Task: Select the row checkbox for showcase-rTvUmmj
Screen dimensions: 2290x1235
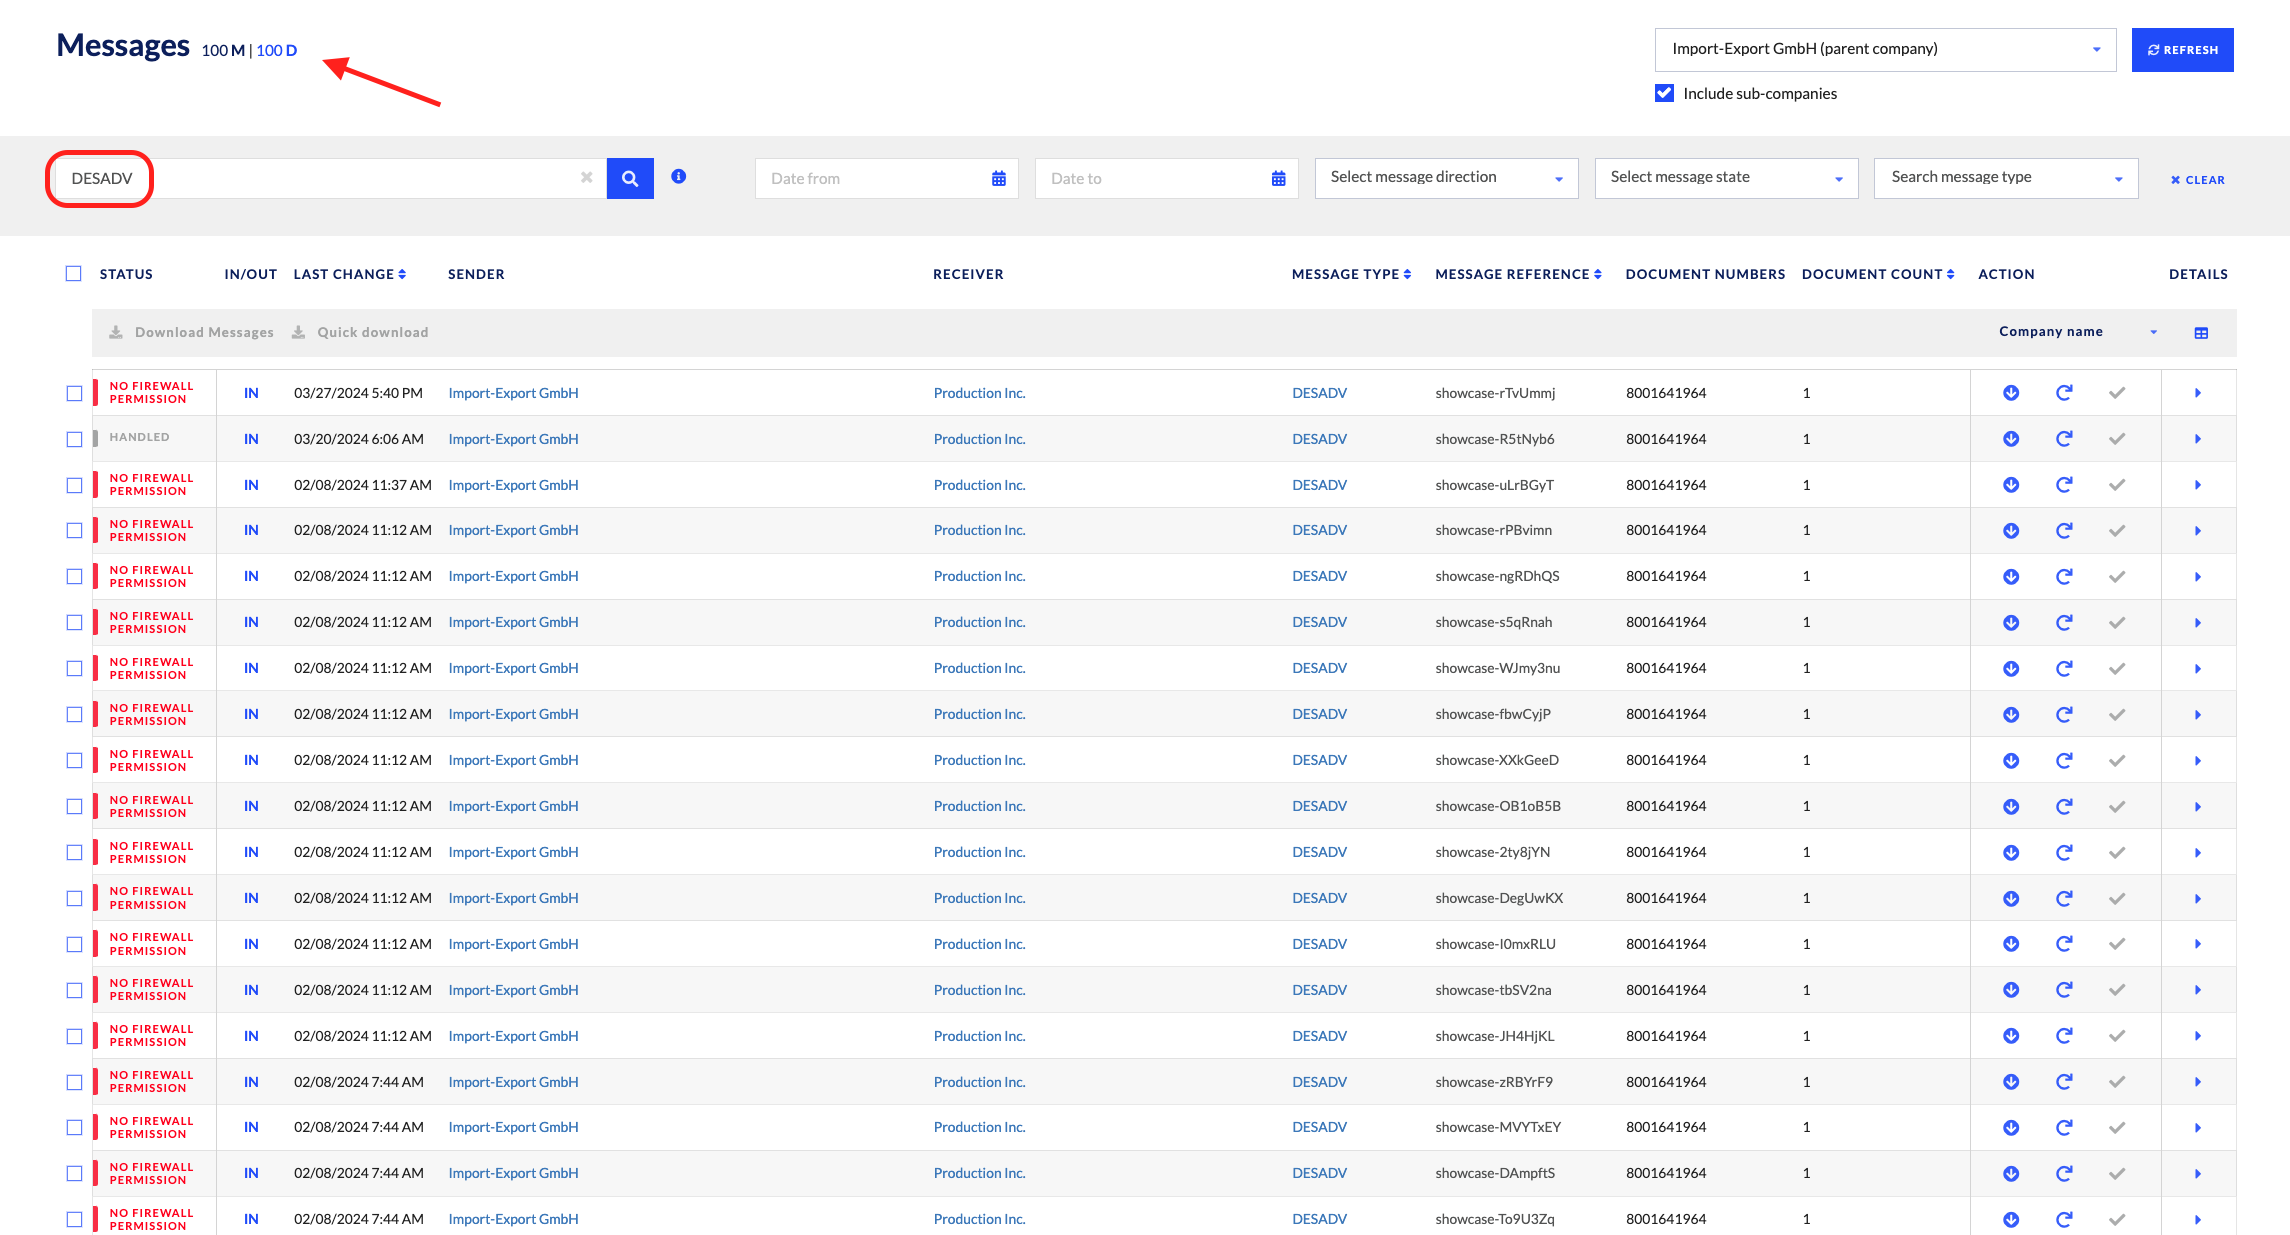Action: pos(74,393)
